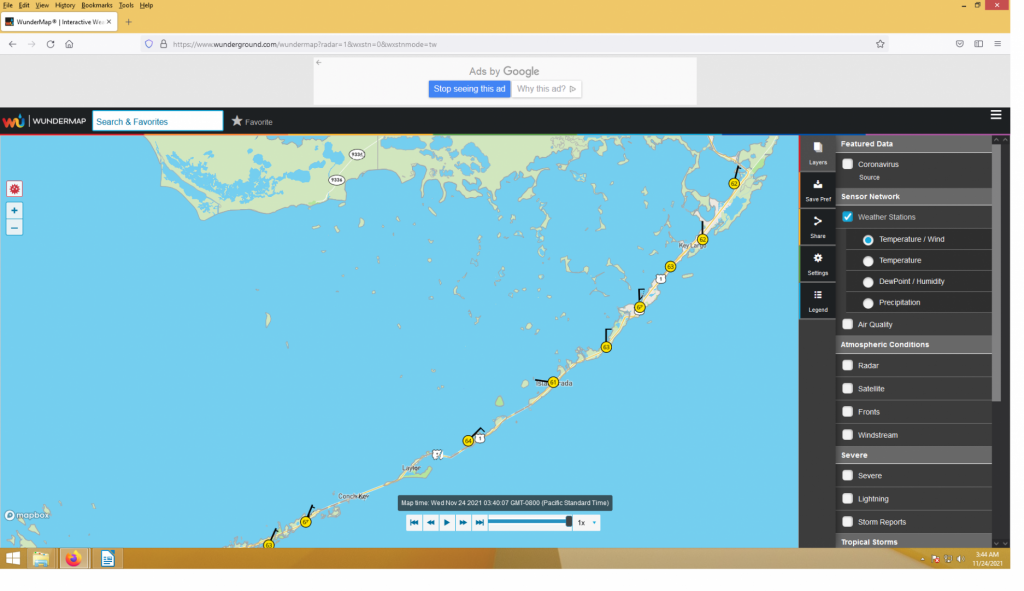Open the map Settings gear
The width and height of the screenshot is (1024, 591).
(818, 262)
